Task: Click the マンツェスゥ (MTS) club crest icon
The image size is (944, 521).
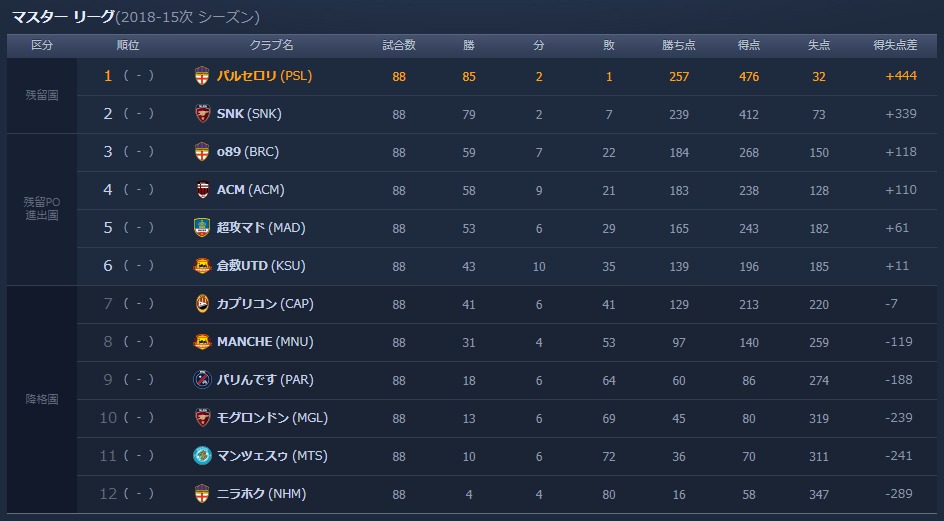Action: tap(202, 455)
